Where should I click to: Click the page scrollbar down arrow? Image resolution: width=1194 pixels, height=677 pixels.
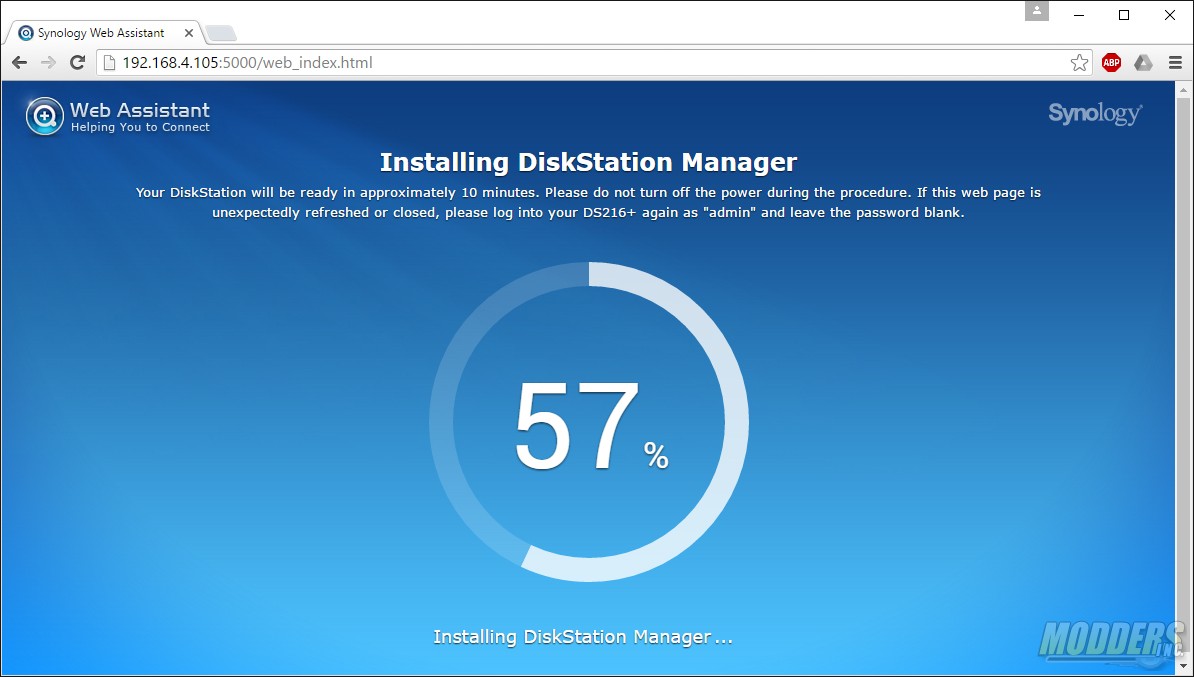[x=1183, y=666]
